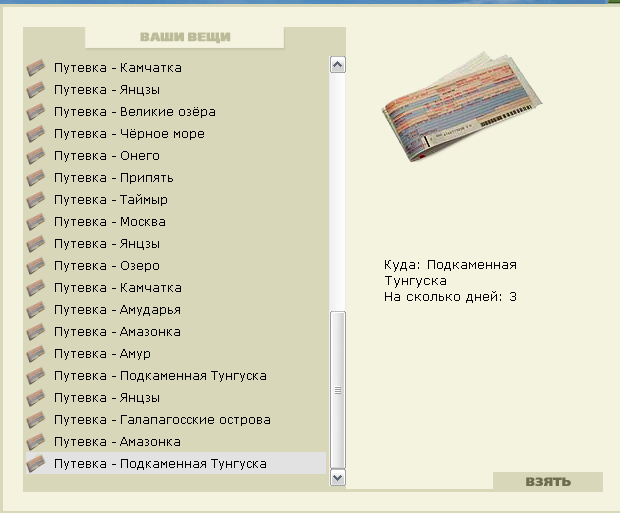Click the ticket icon beside Чёрное море
The height and width of the screenshot is (513, 620).
pos(36,134)
